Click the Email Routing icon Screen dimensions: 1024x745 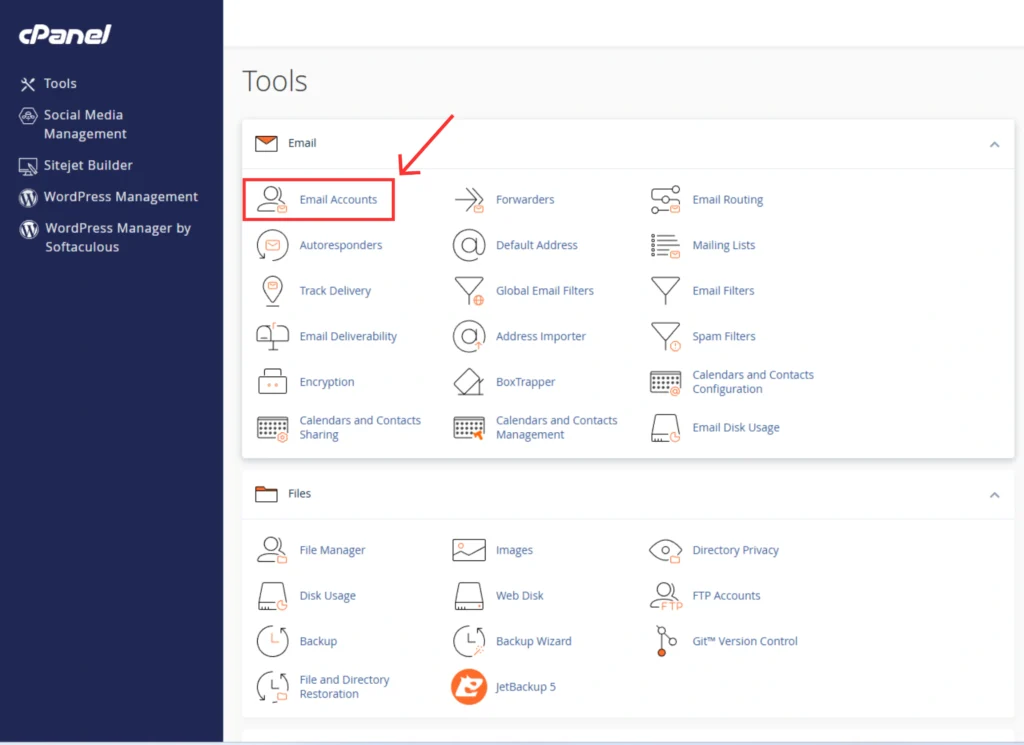coord(665,199)
